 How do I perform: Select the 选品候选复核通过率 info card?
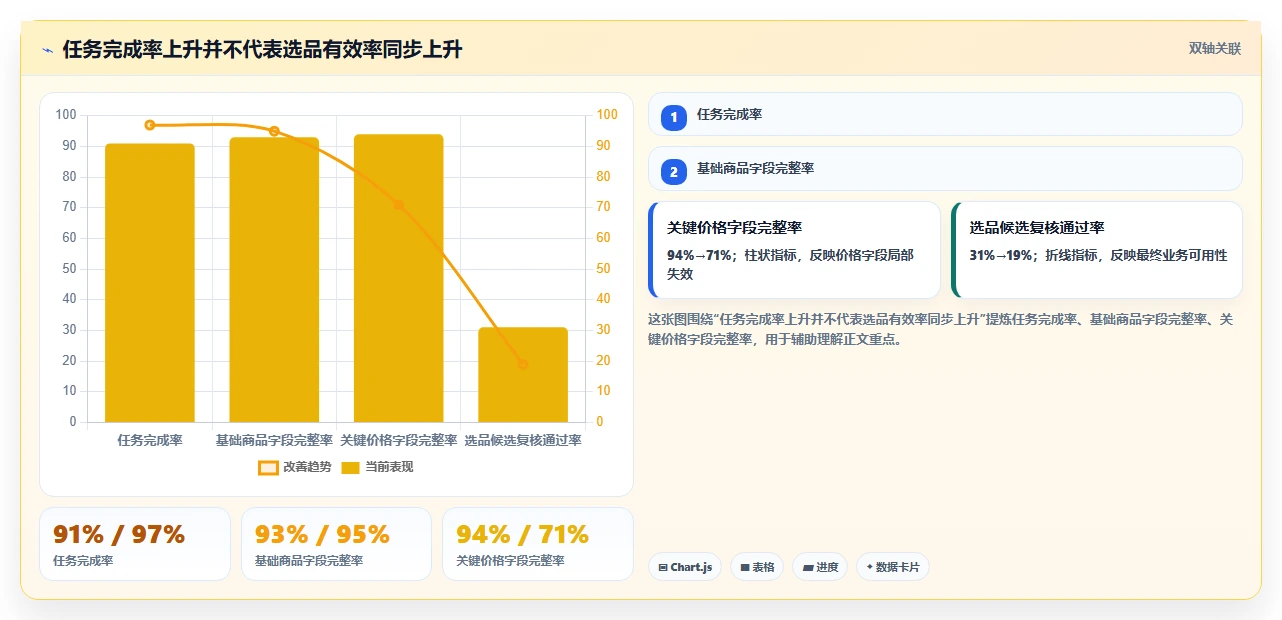coord(1097,250)
